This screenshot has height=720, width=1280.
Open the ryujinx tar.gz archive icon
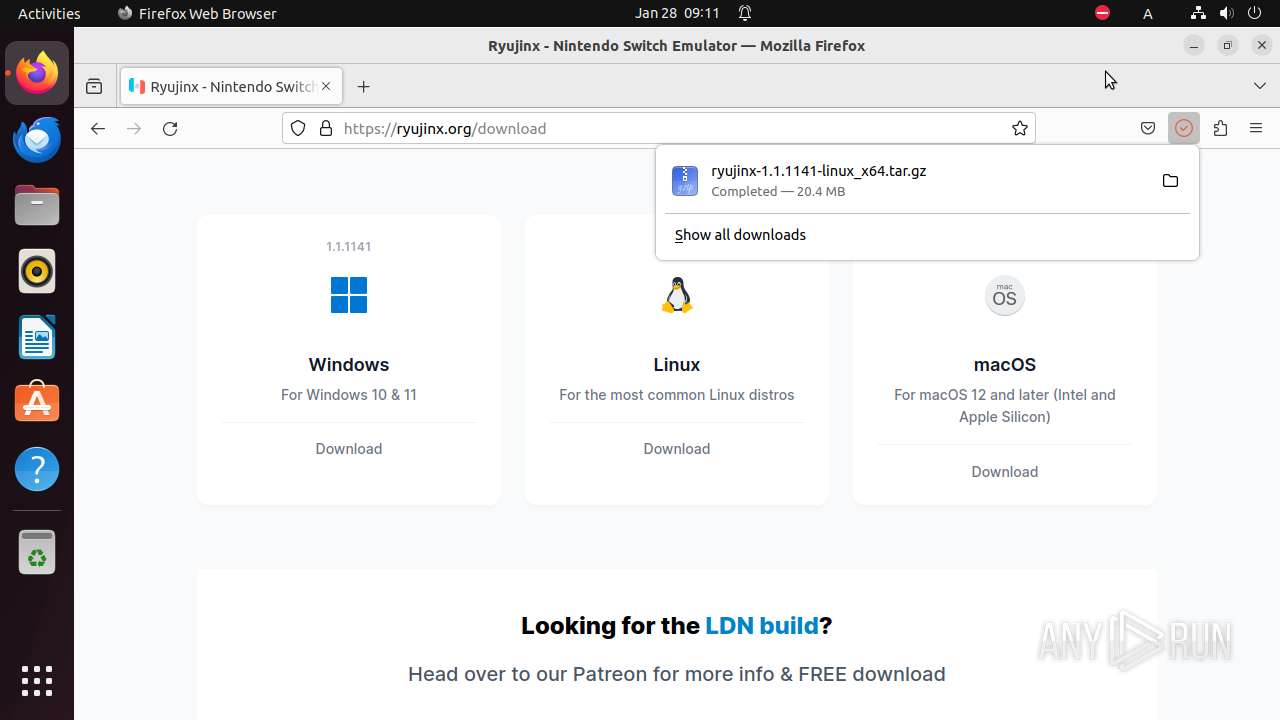pyautogui.click(x=685, y=181)
